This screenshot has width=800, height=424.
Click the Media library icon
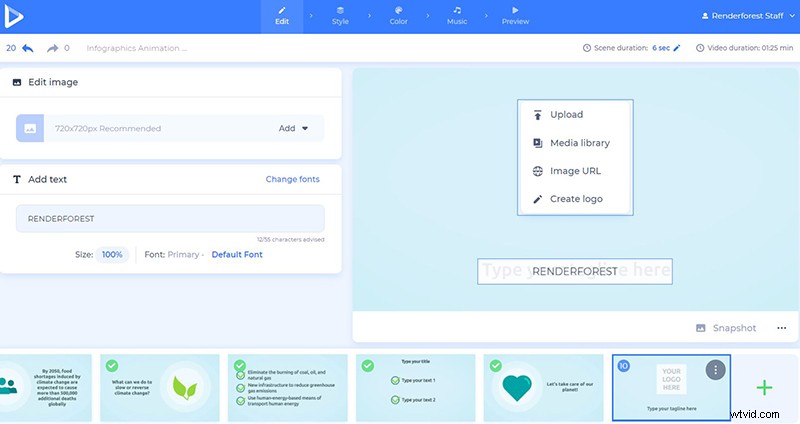pyautogui.click(x=537, y=143)
